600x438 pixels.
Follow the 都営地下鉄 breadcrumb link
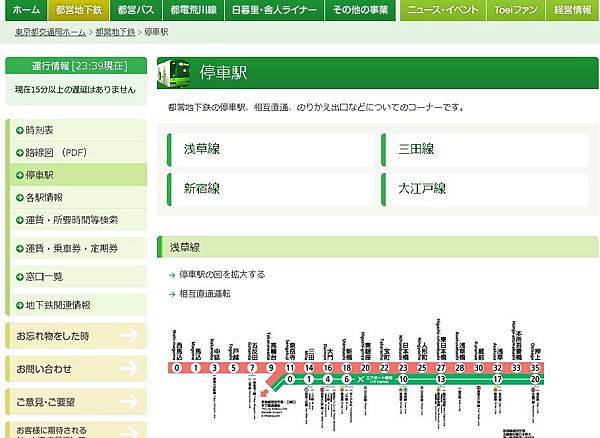[x=115, y=32]
